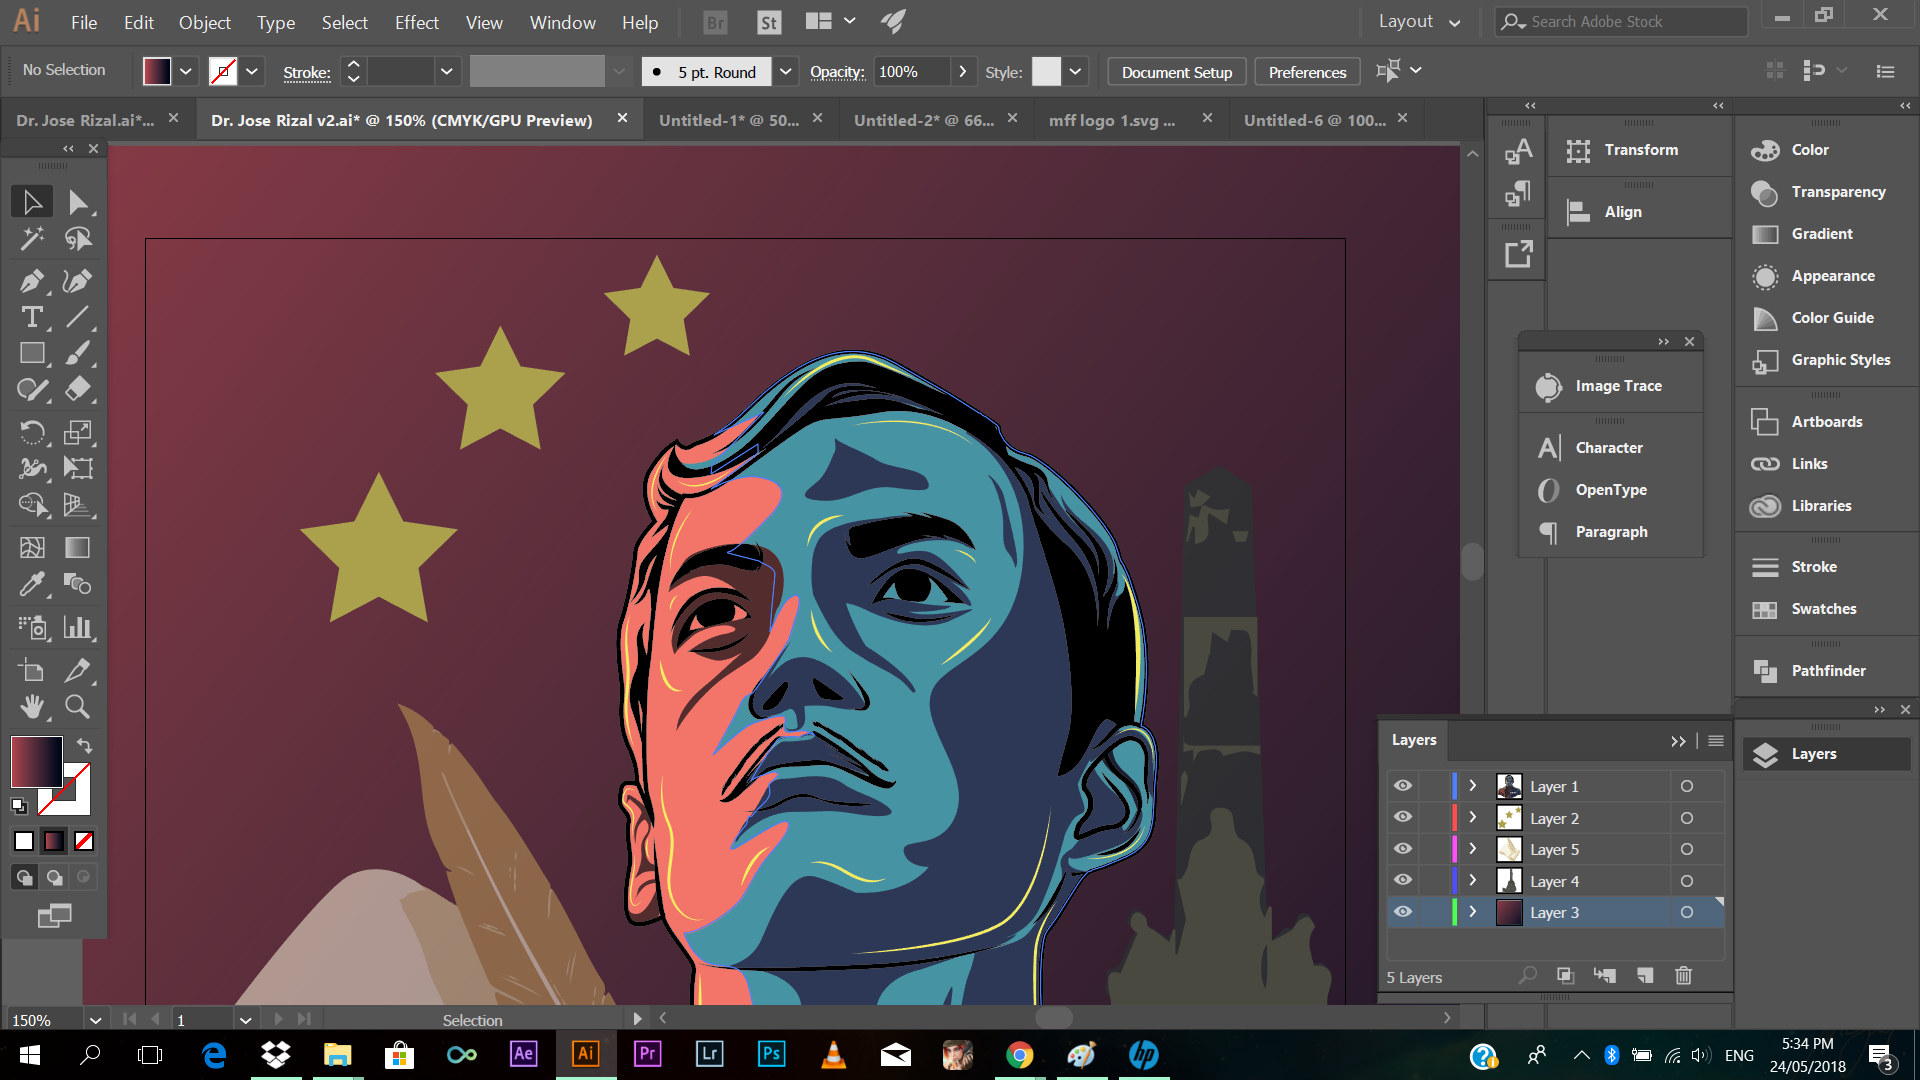Viewport: 1920px width, 1080px height.
Task: Toggle target circle for Layer 3
Action: point(1687,912)
